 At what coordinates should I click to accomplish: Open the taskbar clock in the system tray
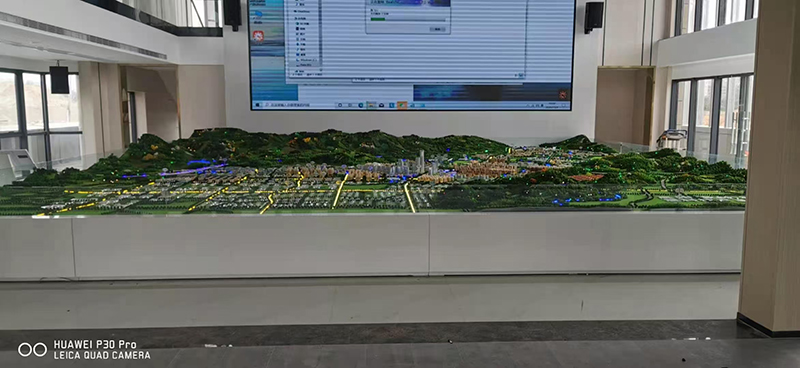(552, 105)
